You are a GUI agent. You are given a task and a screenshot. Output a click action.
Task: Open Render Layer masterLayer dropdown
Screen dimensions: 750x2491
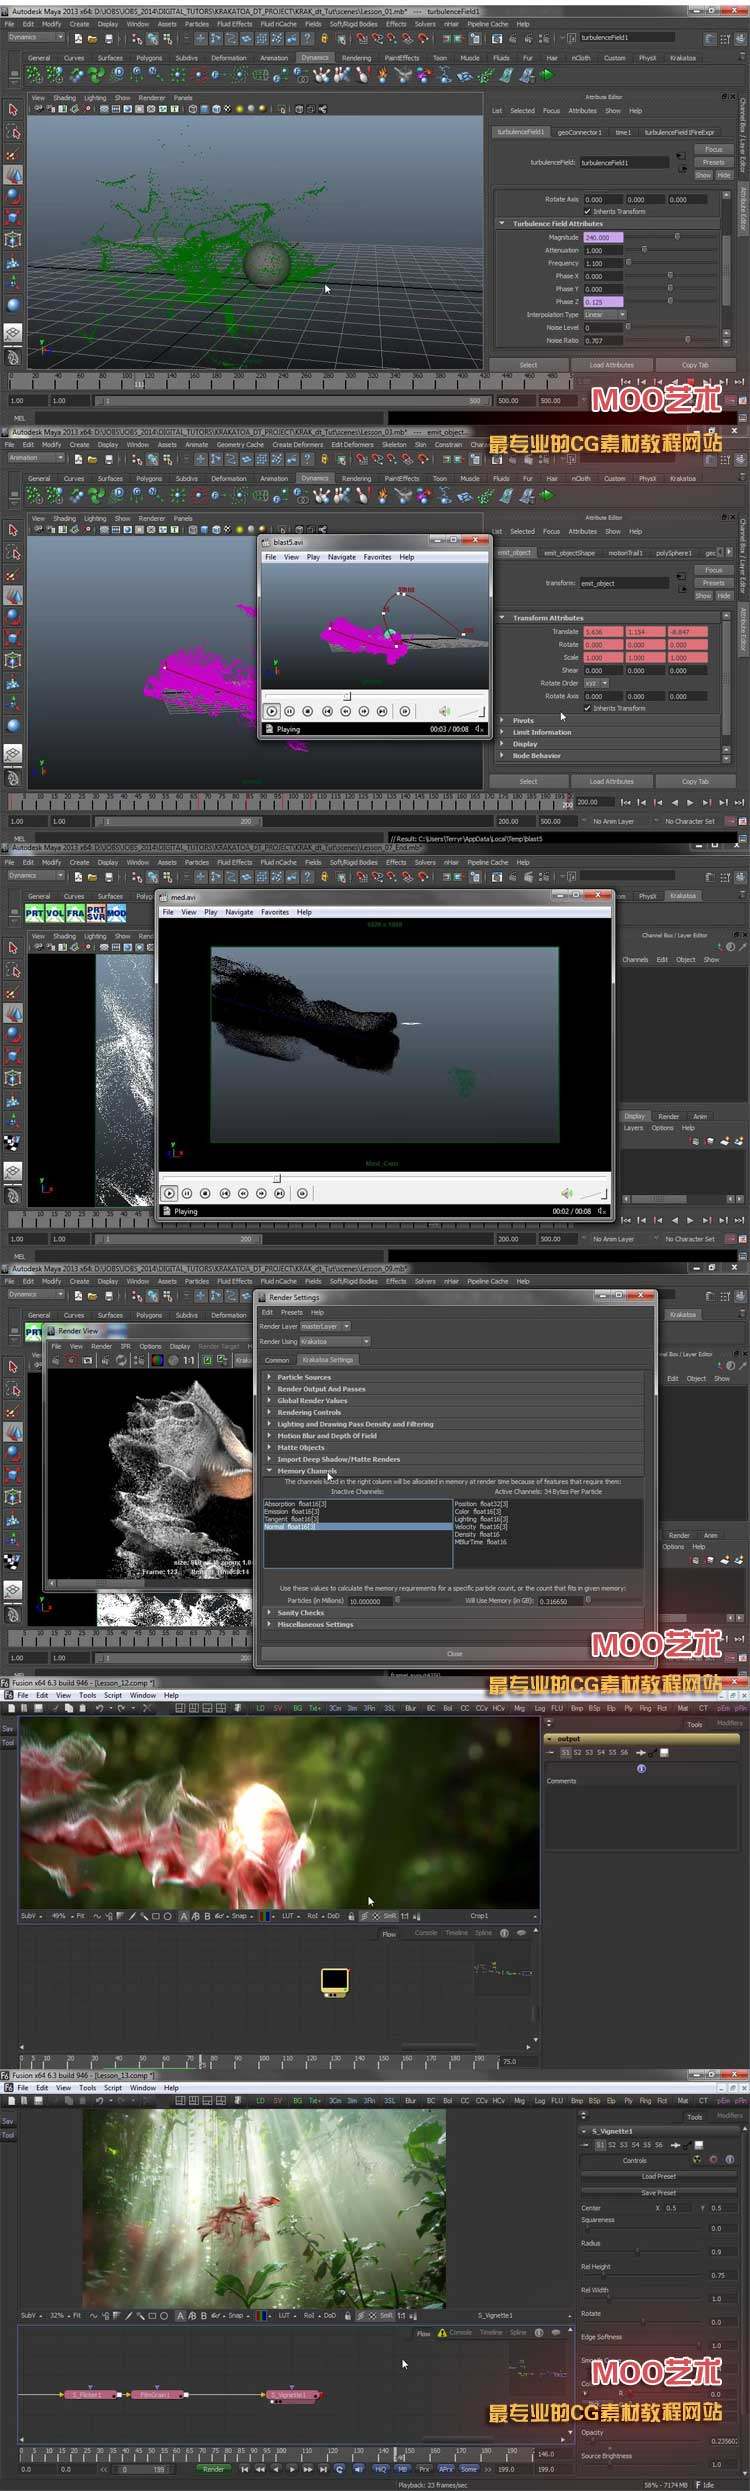point(325,1326)
